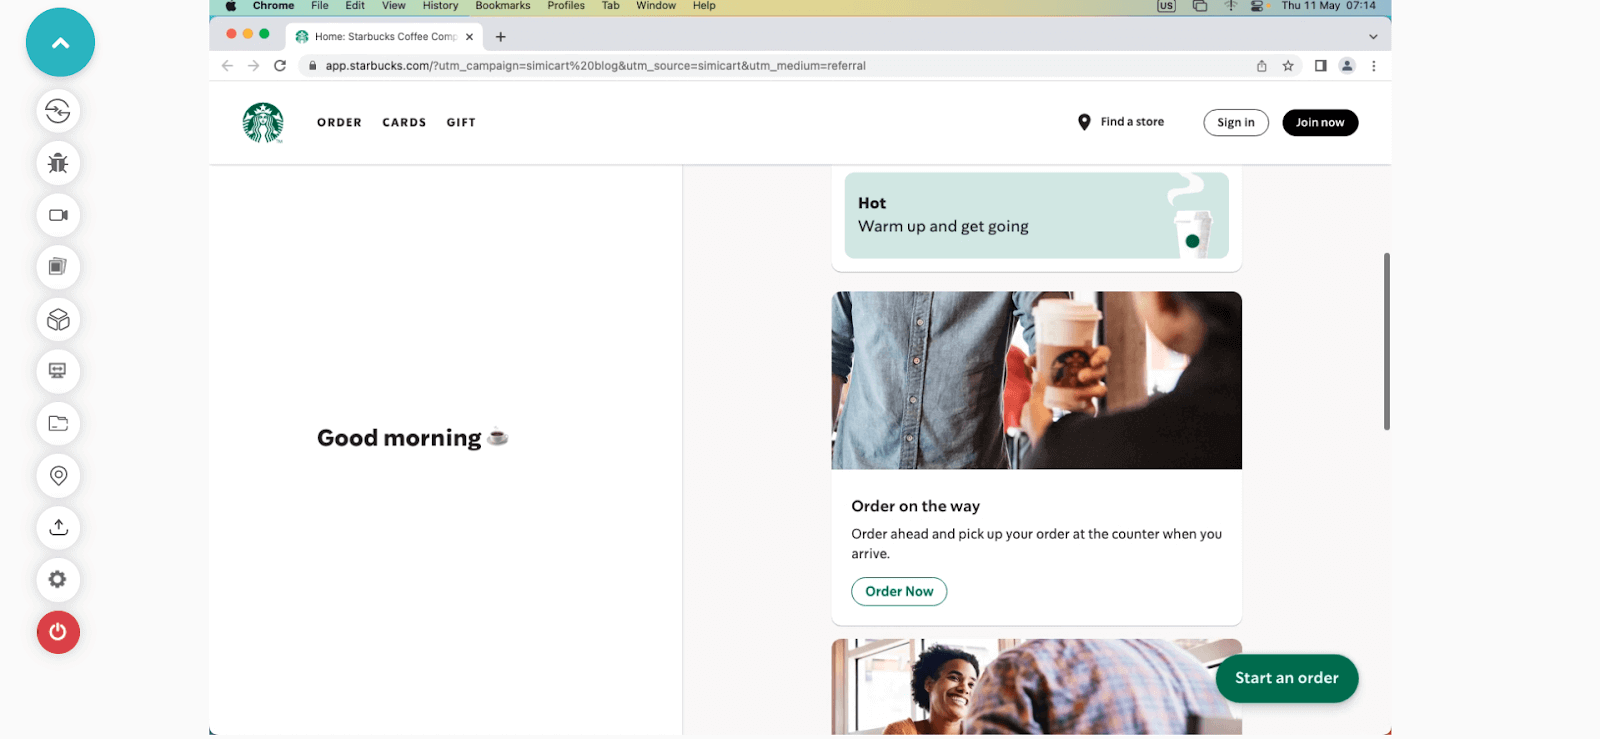This screenshot has width=1600, height=739.
Task: Open the 3D cube icon in sidebar
Action: click(x=58, y=319)
